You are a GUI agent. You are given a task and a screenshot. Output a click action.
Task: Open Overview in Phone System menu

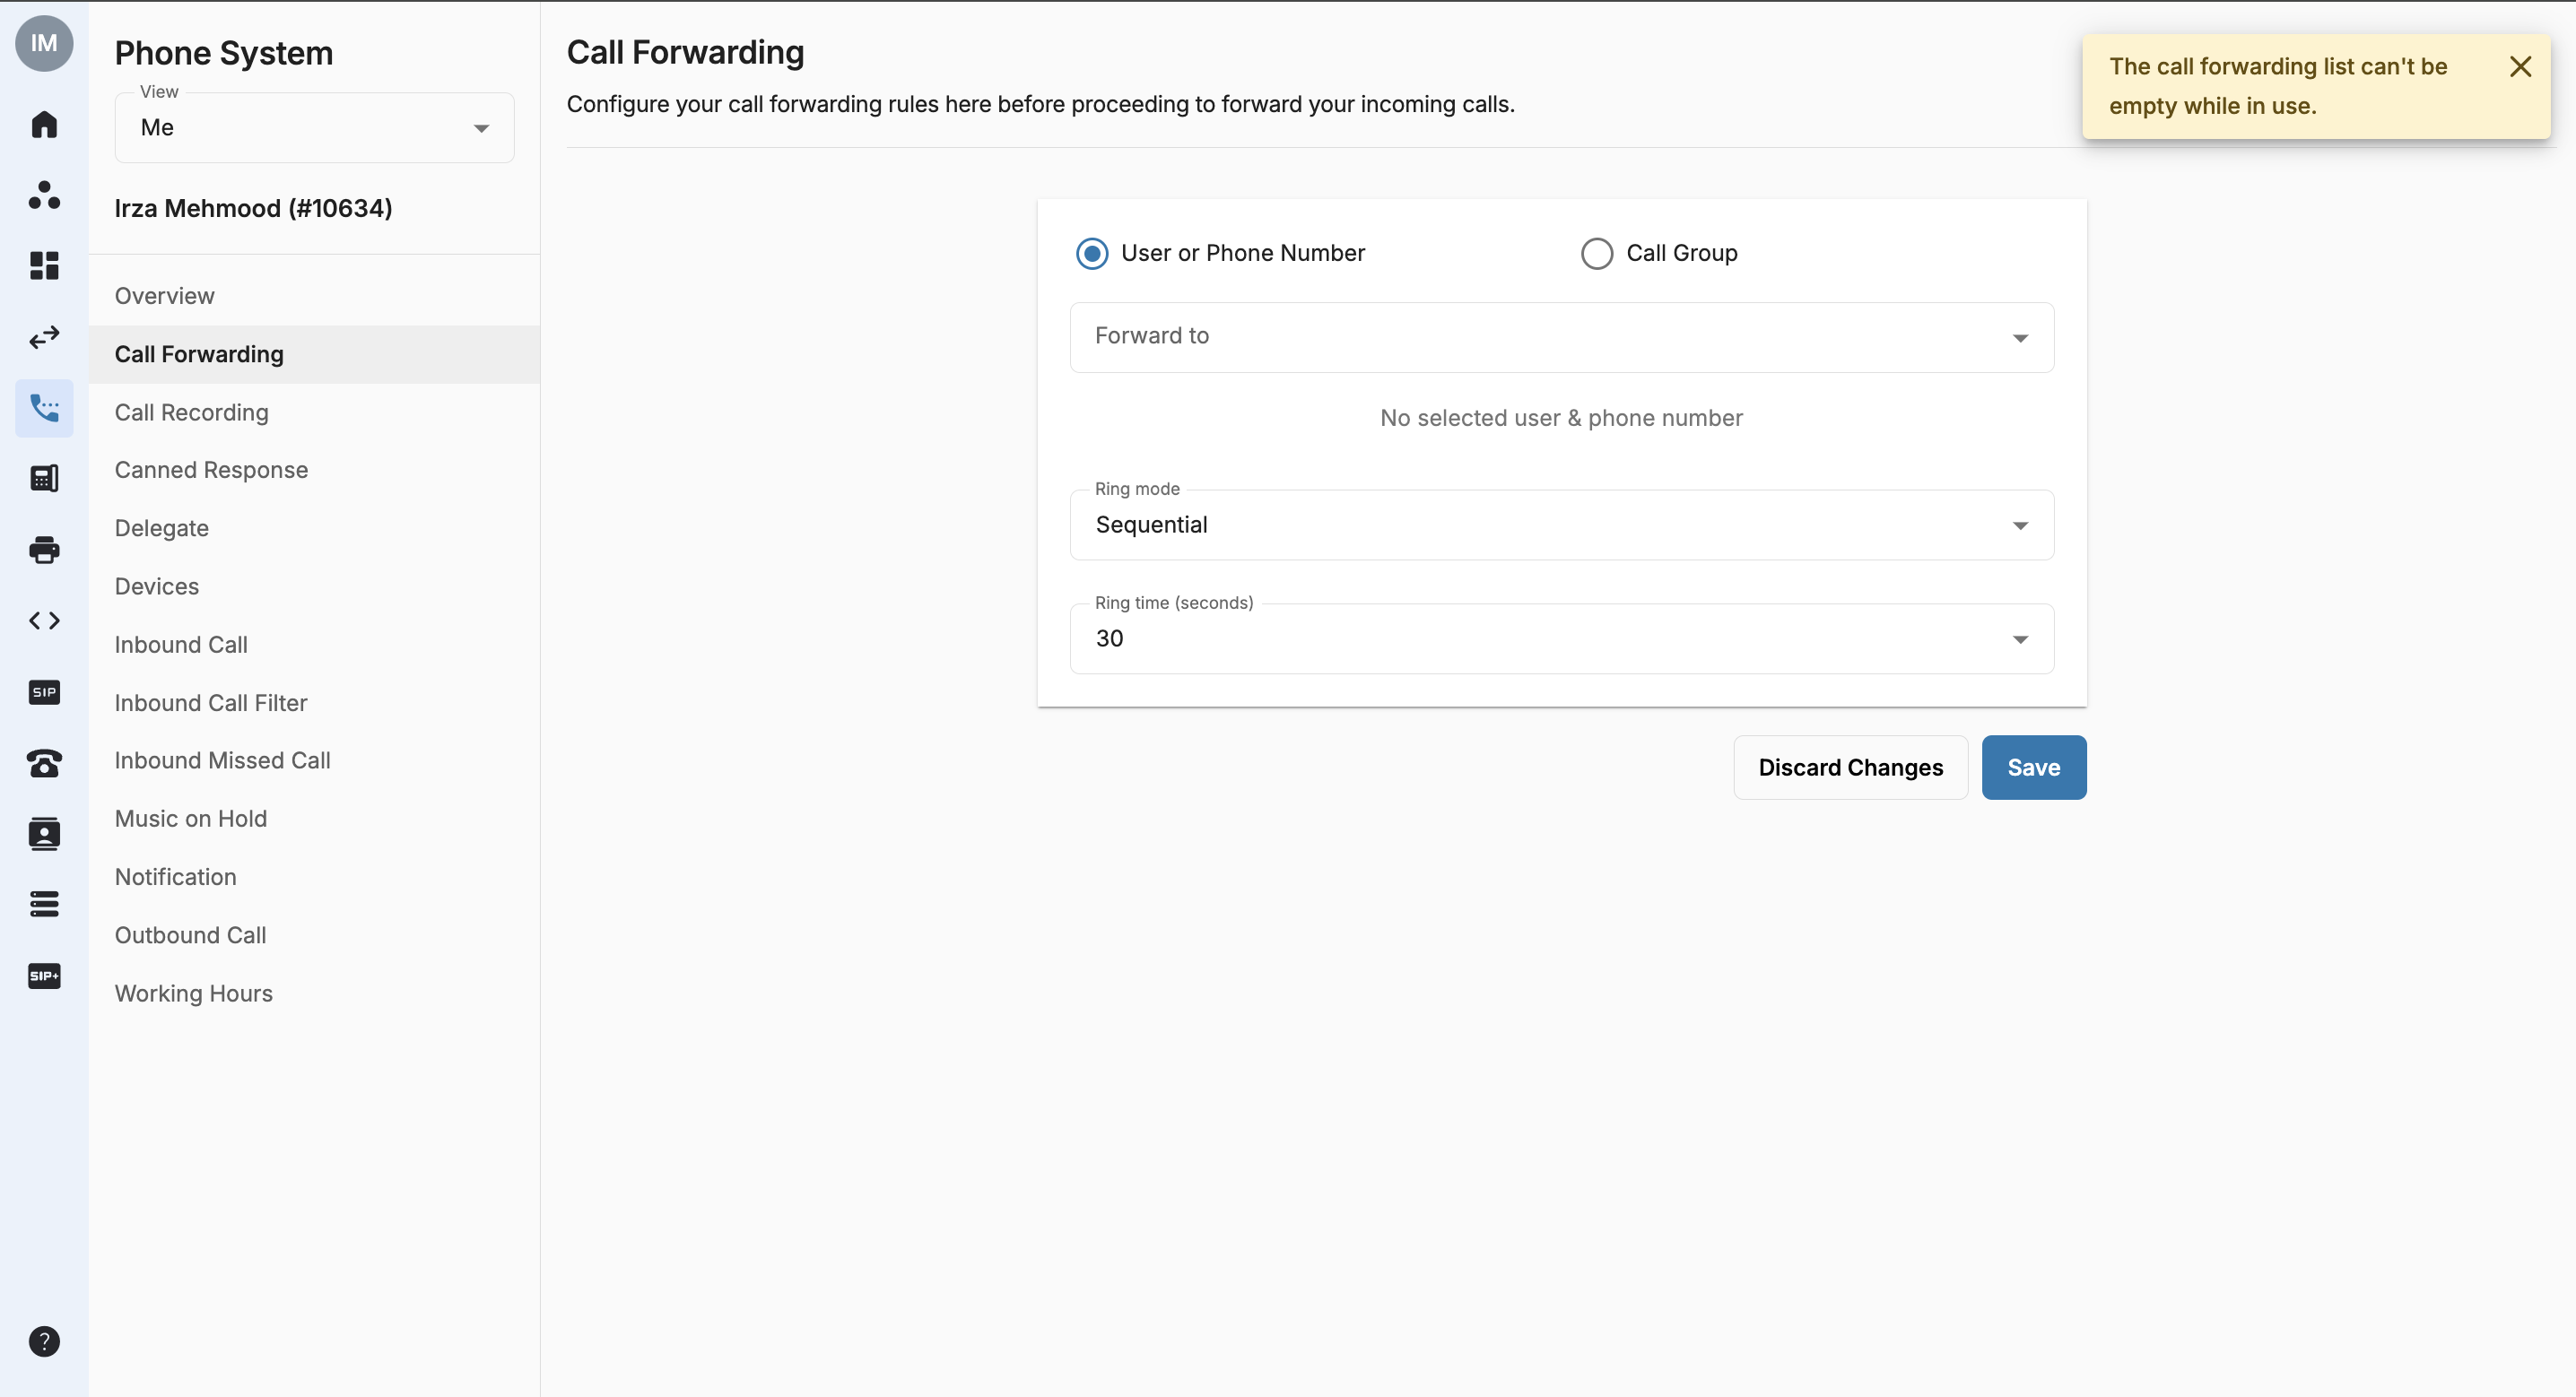[x=314, y=296]
